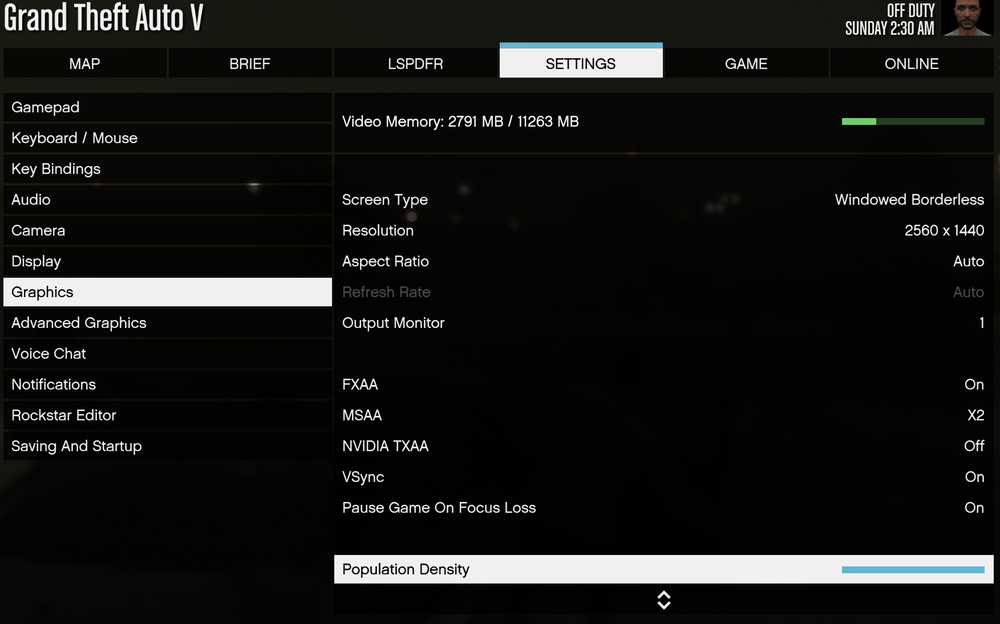Click the Resolution label
The image size is (1000, 624).
tap(378, 230)
